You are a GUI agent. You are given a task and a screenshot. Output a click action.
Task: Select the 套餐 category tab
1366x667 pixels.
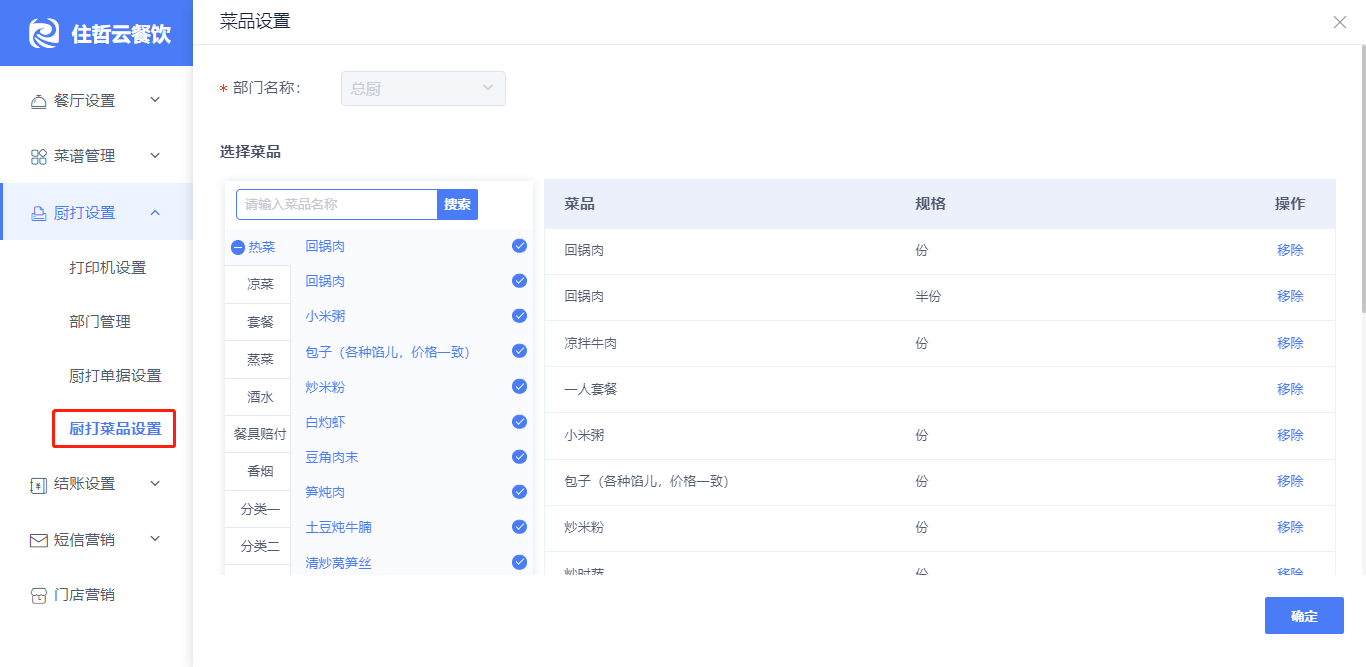point(260,322)
